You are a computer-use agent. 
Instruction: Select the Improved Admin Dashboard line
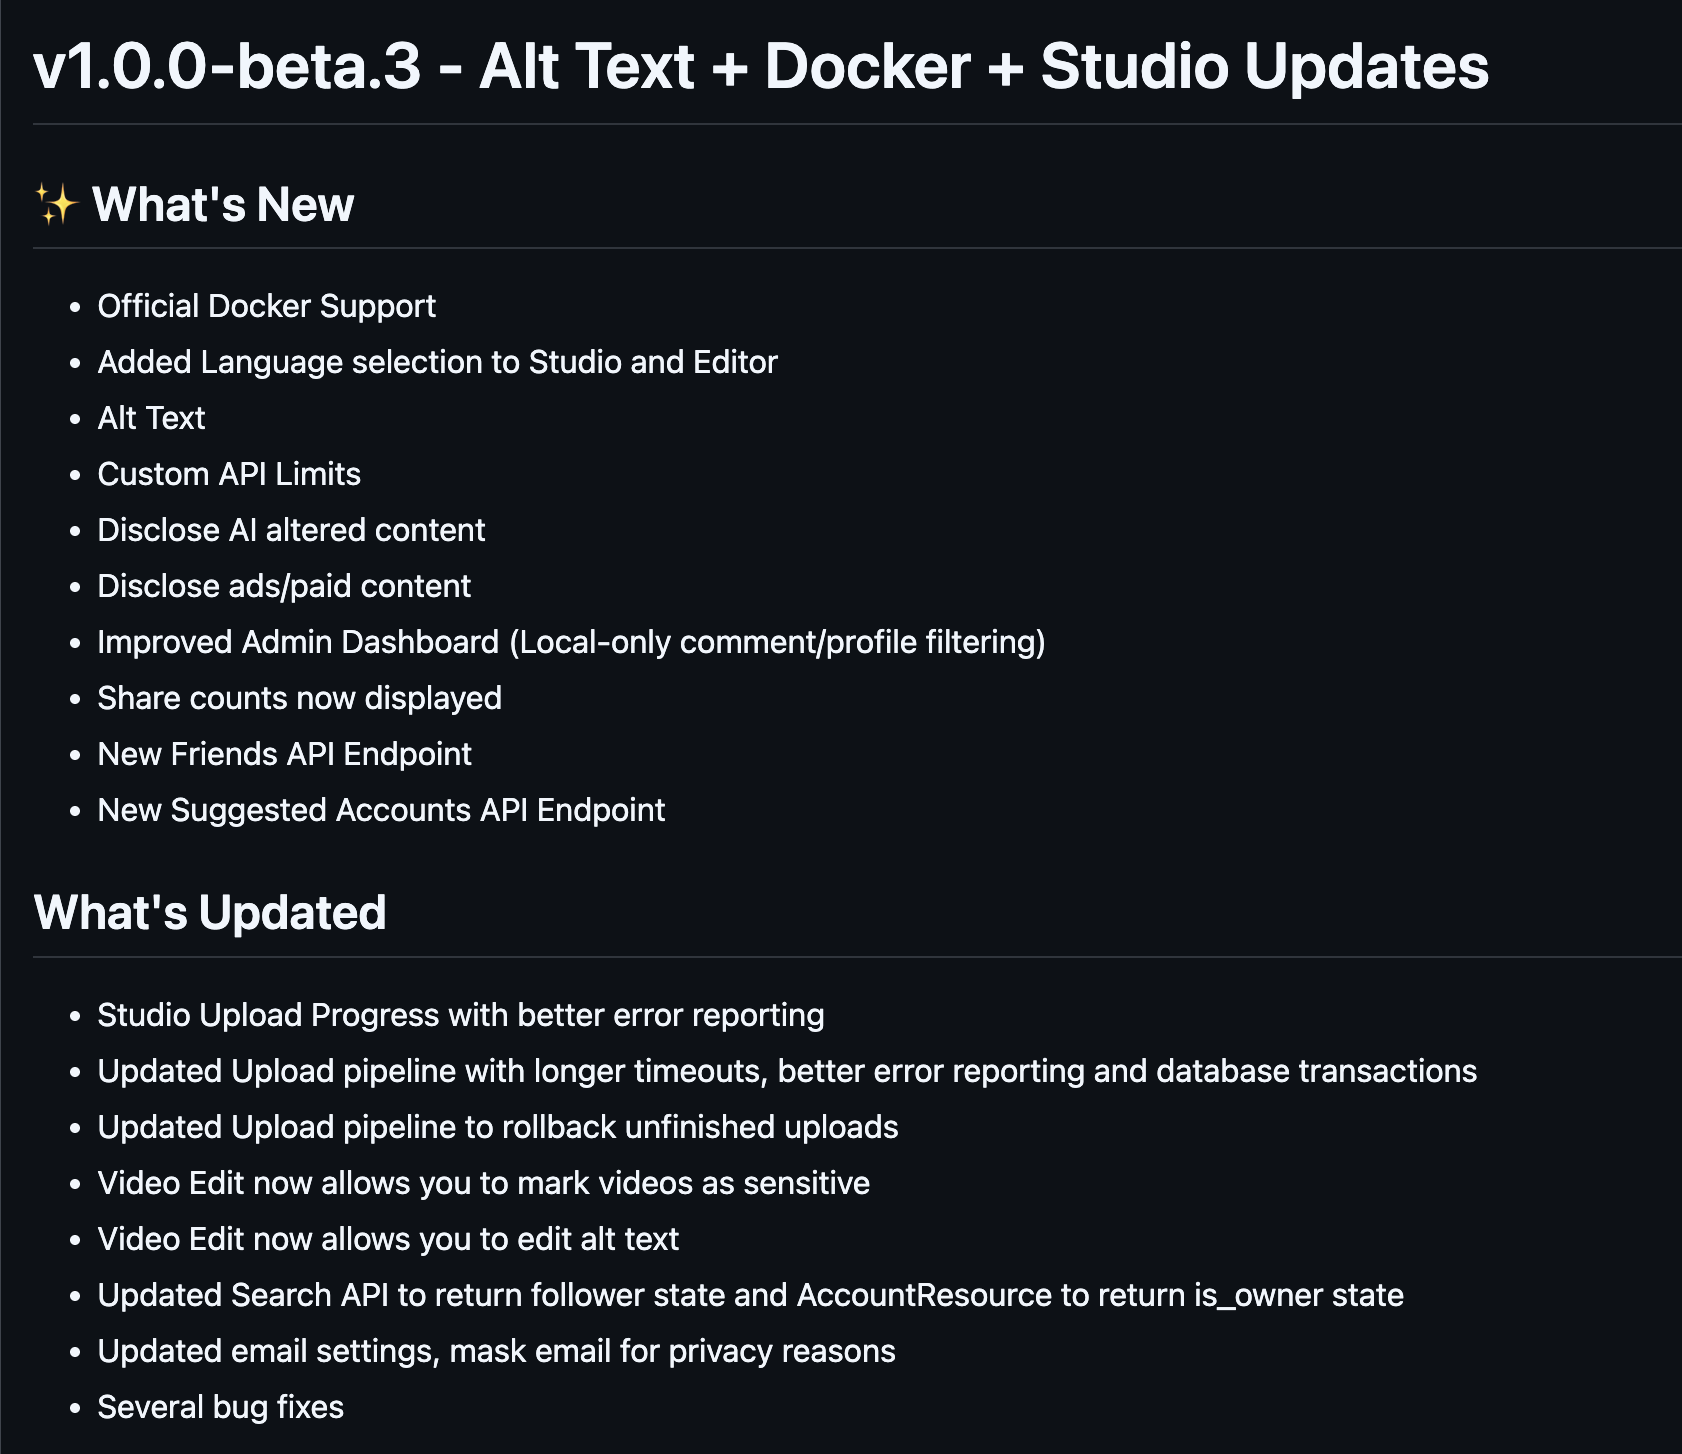tap(571, 642)
